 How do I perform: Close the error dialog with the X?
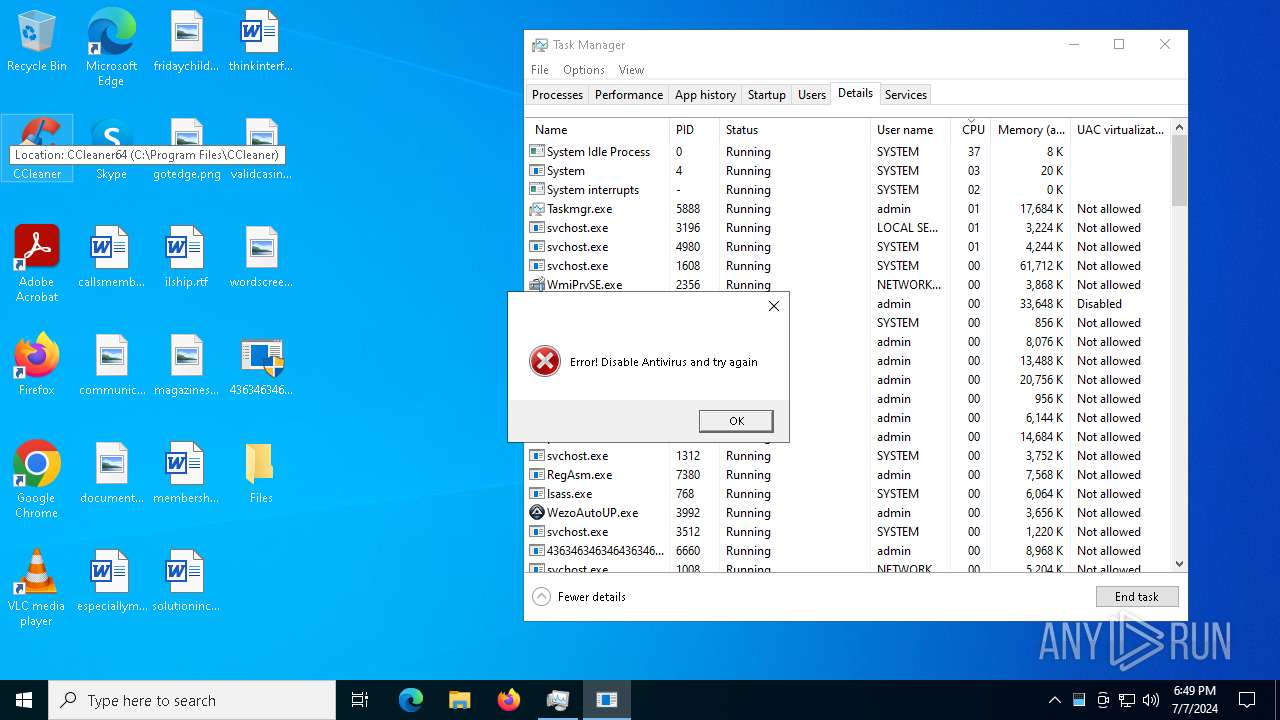point(773,306)
